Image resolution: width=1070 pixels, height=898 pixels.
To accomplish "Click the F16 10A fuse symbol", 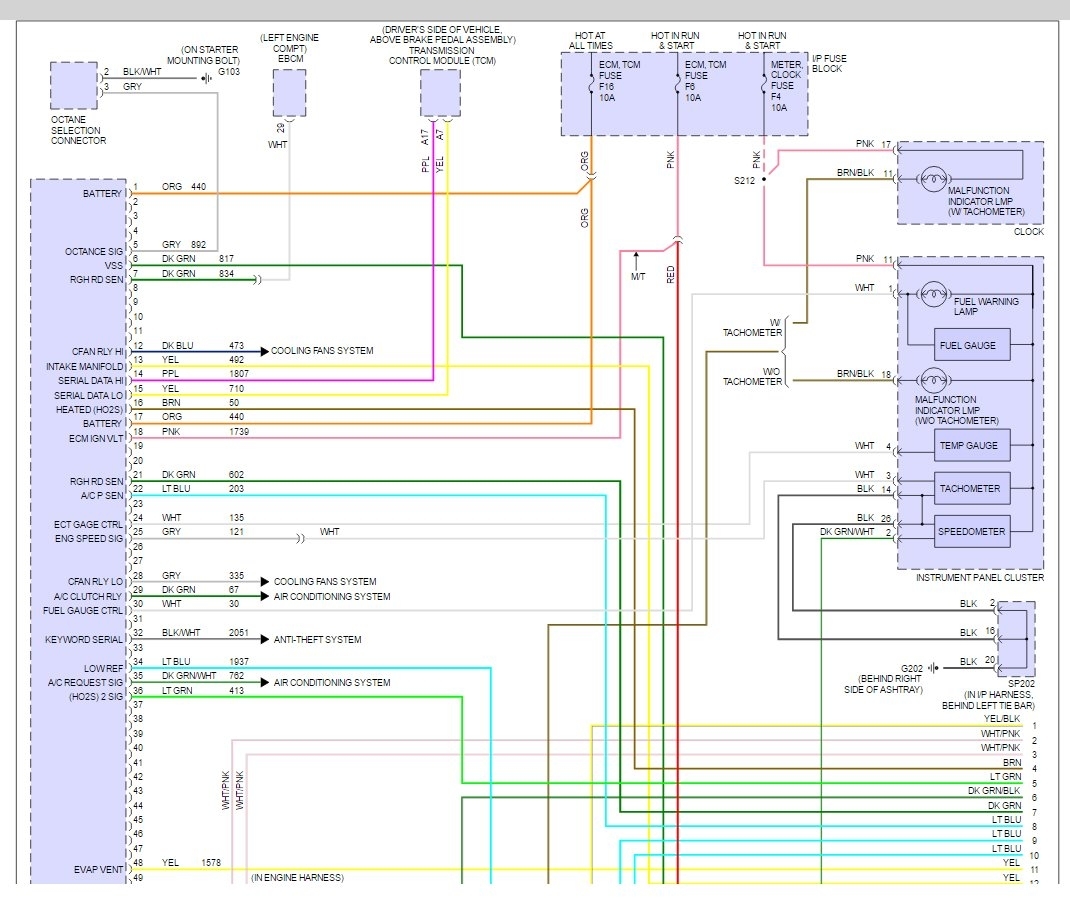I will point(592,88).
